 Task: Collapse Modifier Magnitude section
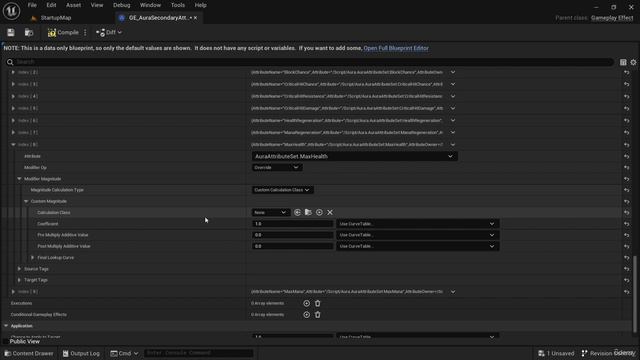click(19, 179)
